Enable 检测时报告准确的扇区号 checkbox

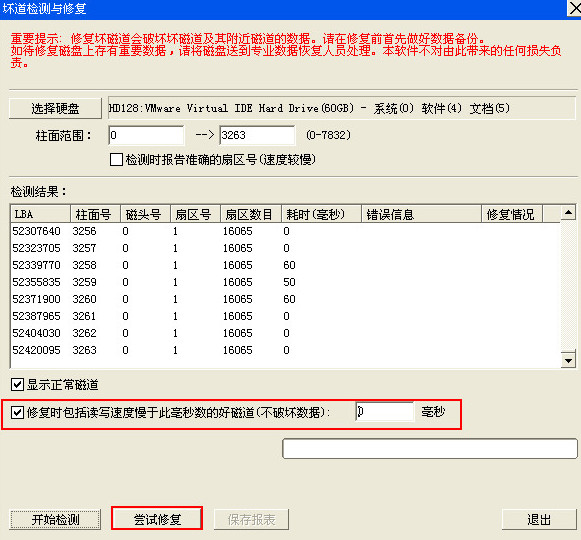(116, 160)
